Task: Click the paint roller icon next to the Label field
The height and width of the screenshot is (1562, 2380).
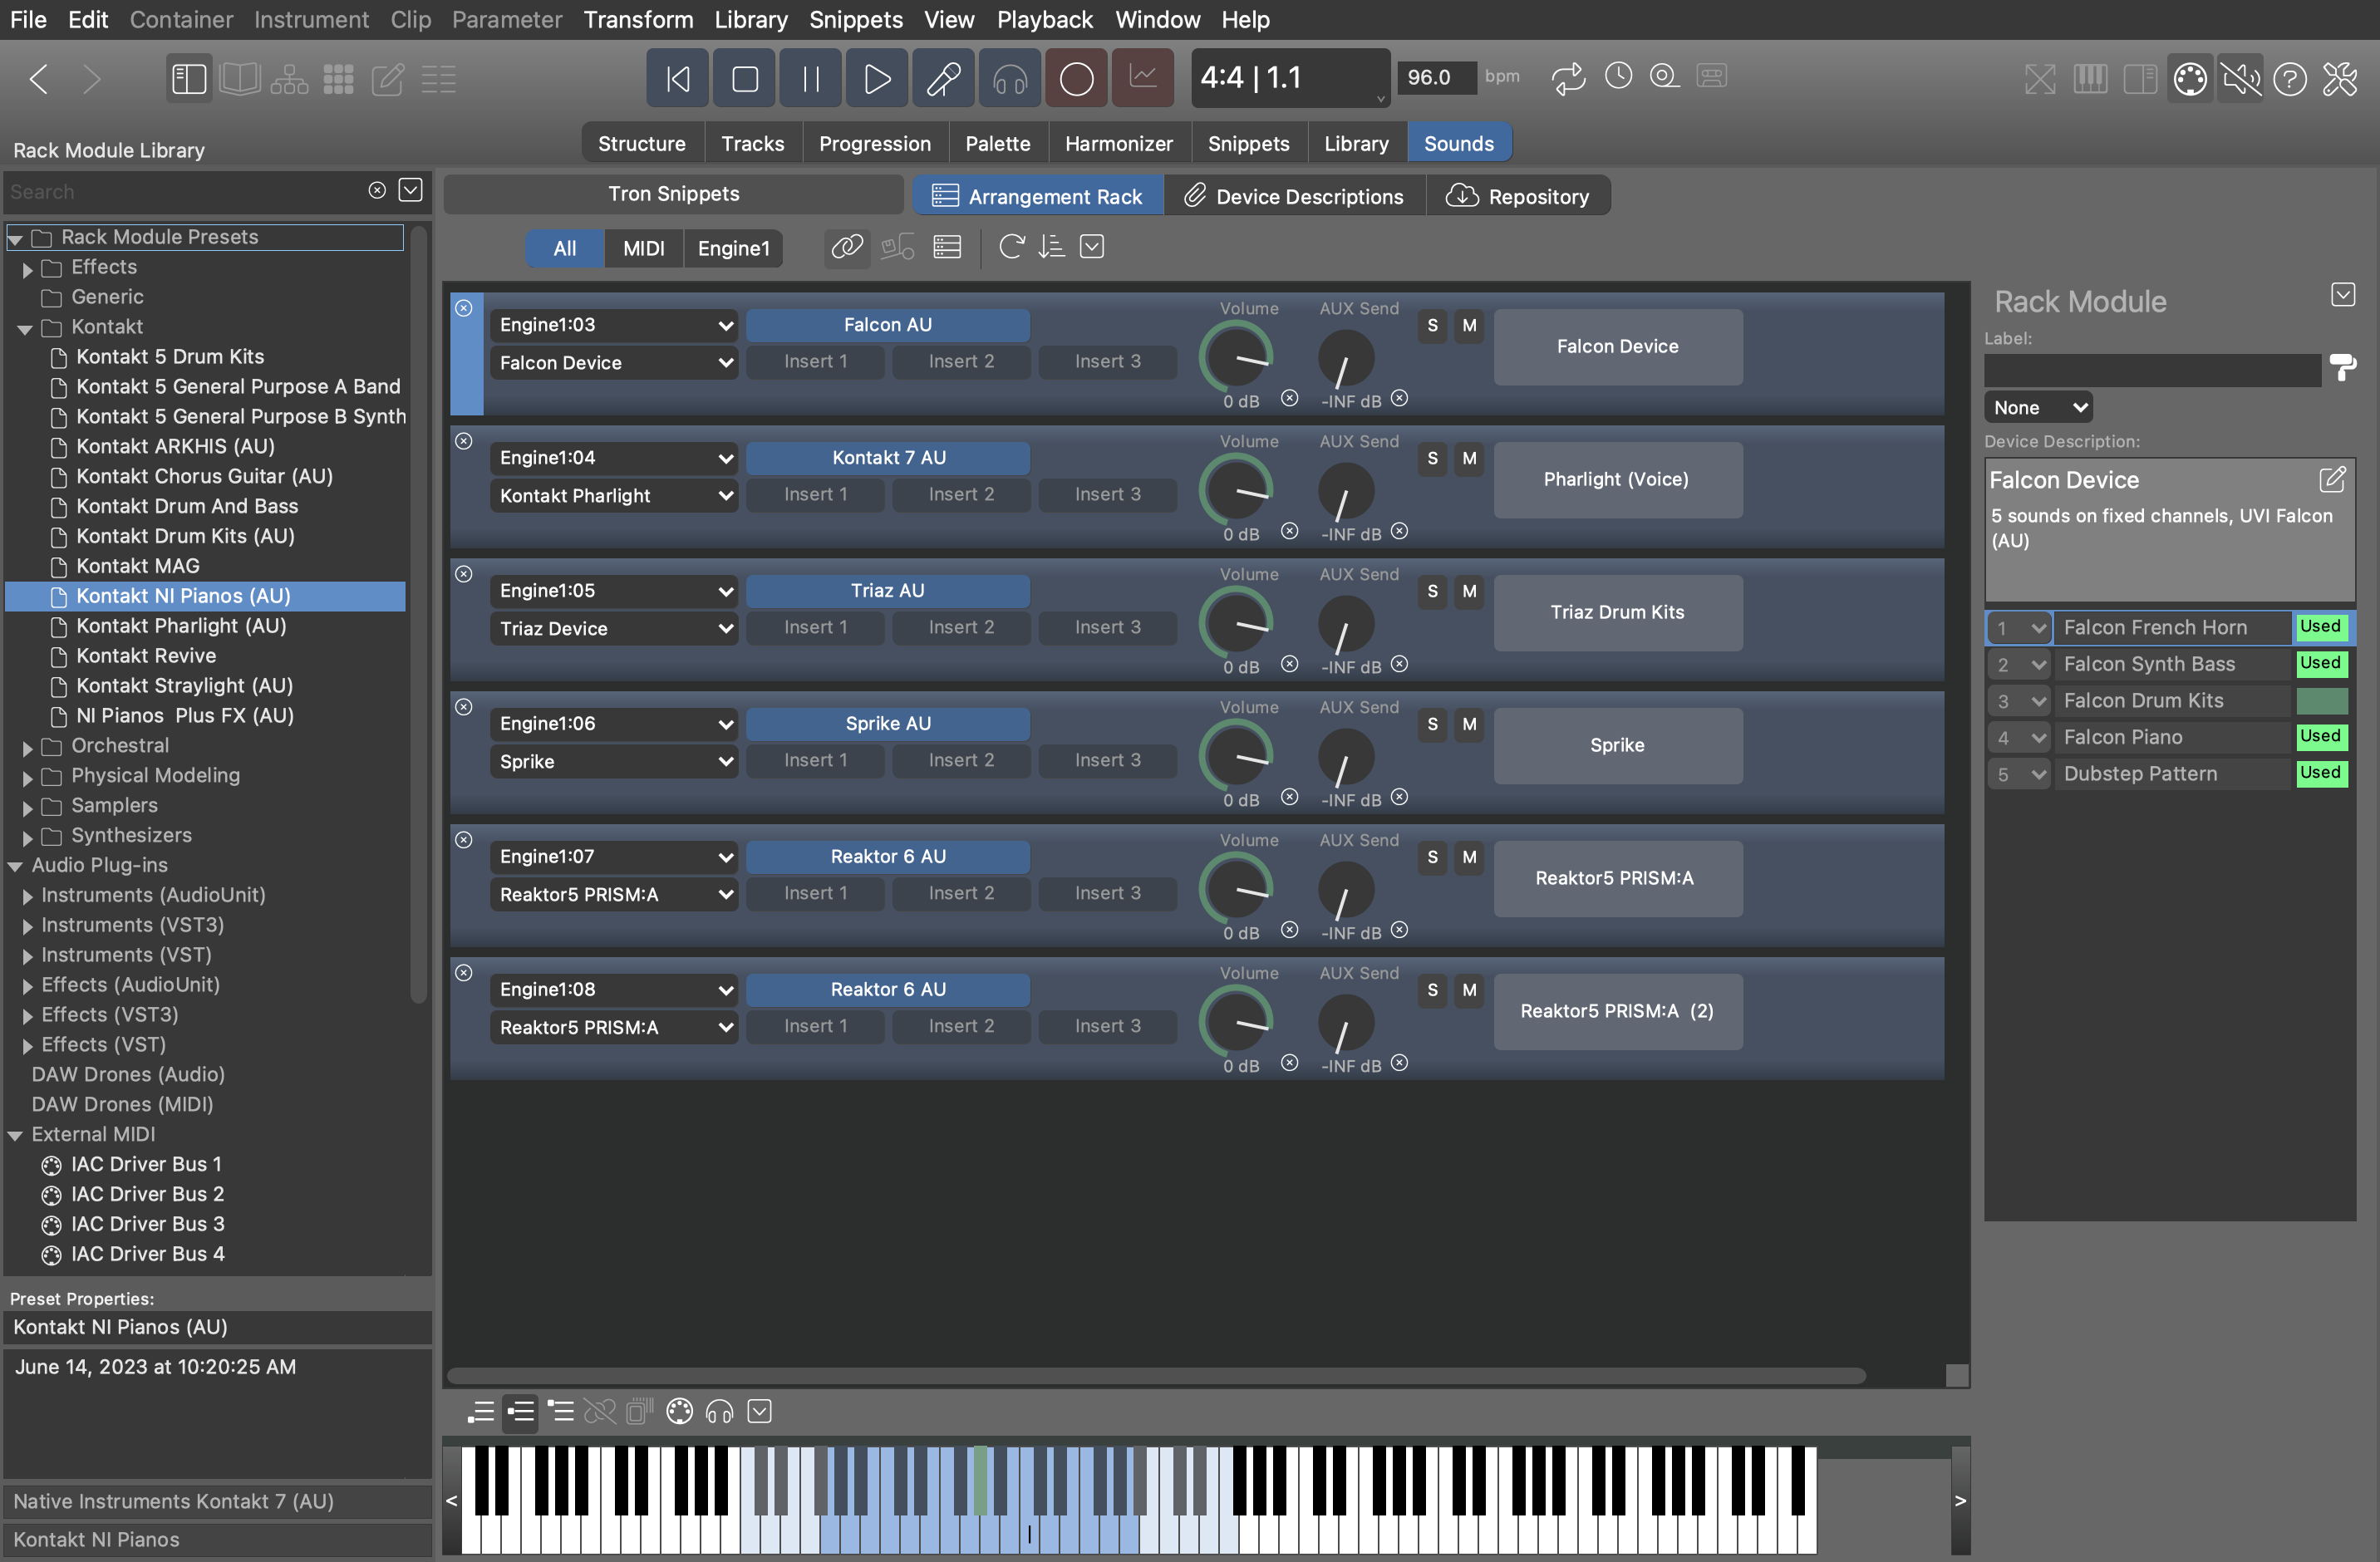Action: point(2343,367)
